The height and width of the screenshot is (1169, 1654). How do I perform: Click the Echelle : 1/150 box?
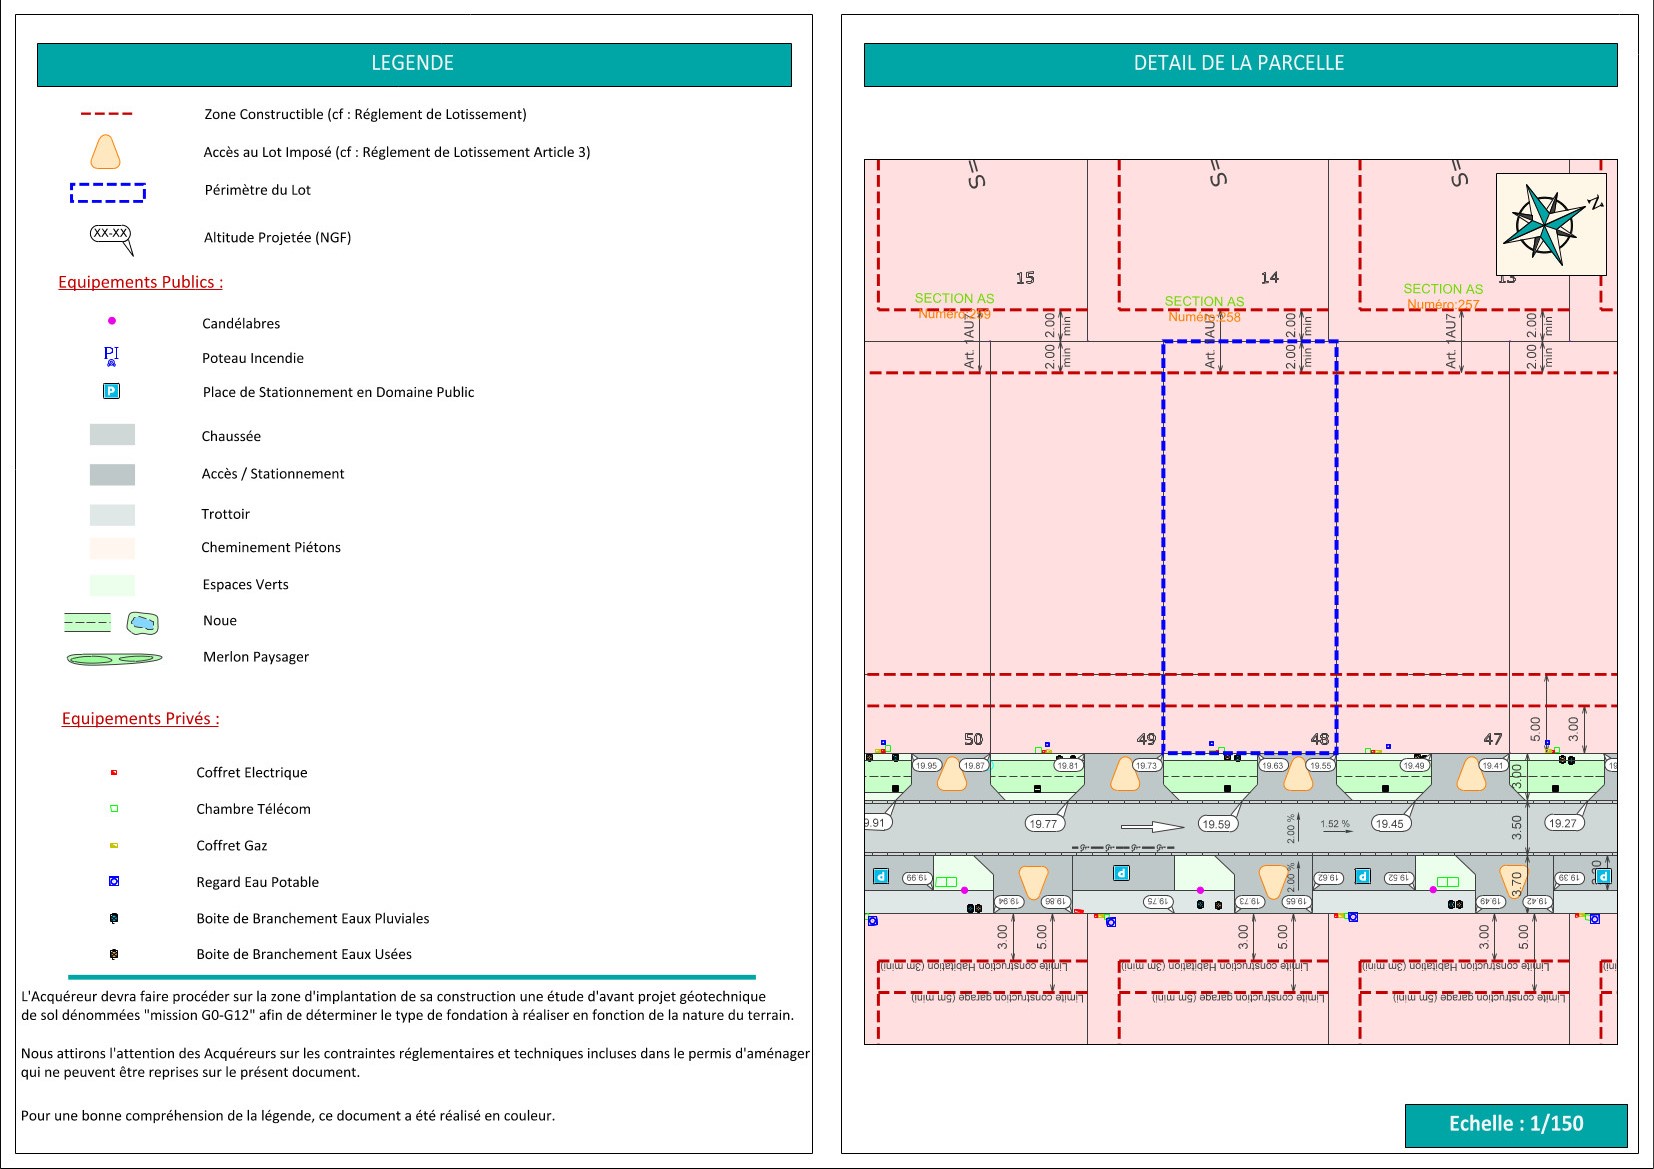click(x=1515, y=1124)
